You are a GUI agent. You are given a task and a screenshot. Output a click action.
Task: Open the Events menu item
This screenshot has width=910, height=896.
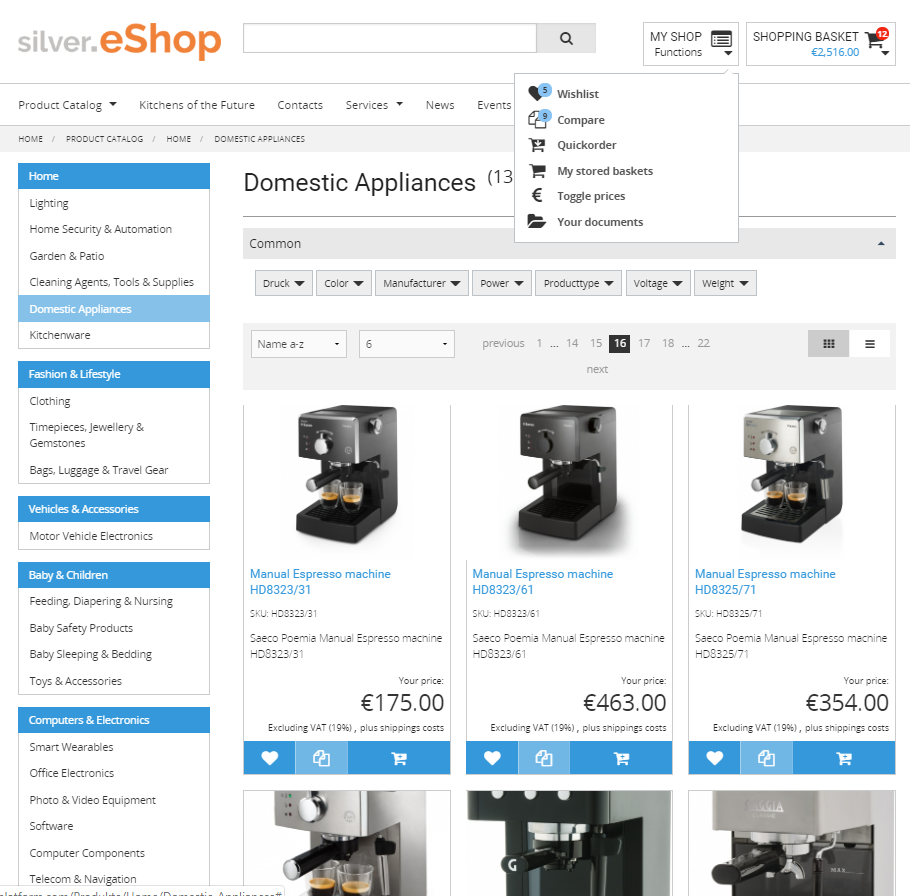(494, 105)
